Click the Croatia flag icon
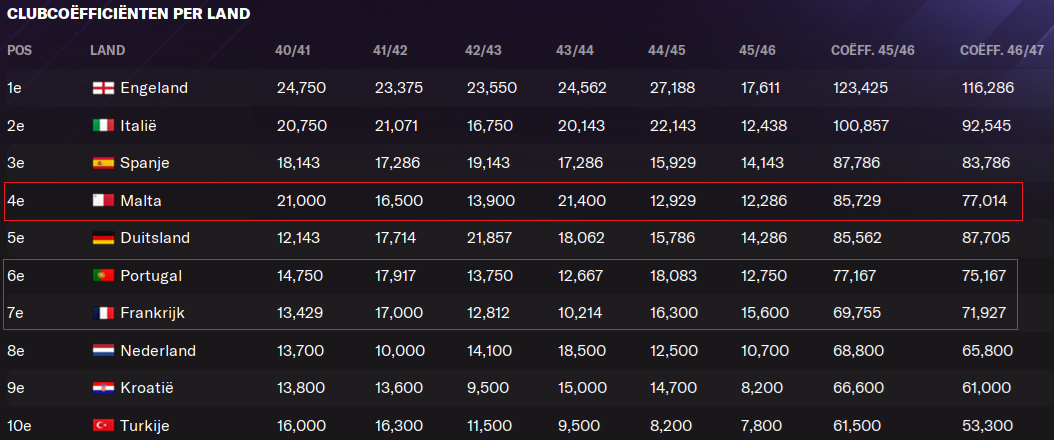The height and width of the screenshot is (440, 1054). tap(101, 388)
